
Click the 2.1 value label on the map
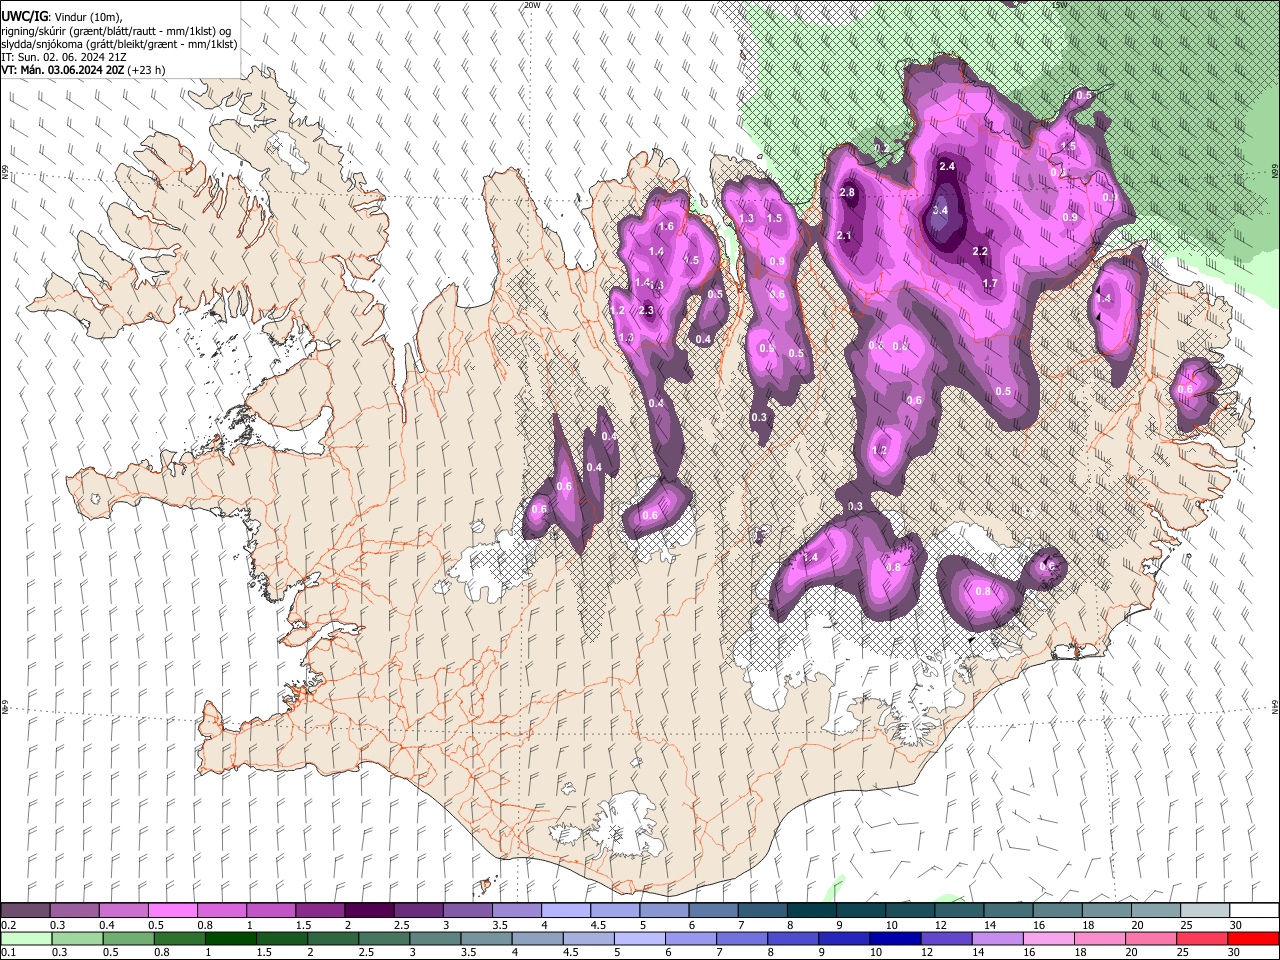[x=843, y=236]
